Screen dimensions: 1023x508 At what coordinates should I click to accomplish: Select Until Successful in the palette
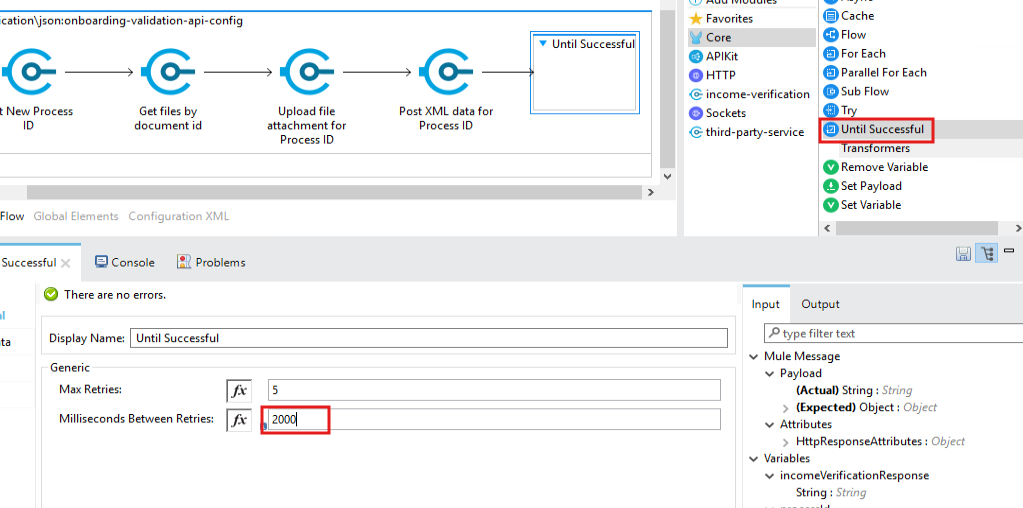[881, 129]
